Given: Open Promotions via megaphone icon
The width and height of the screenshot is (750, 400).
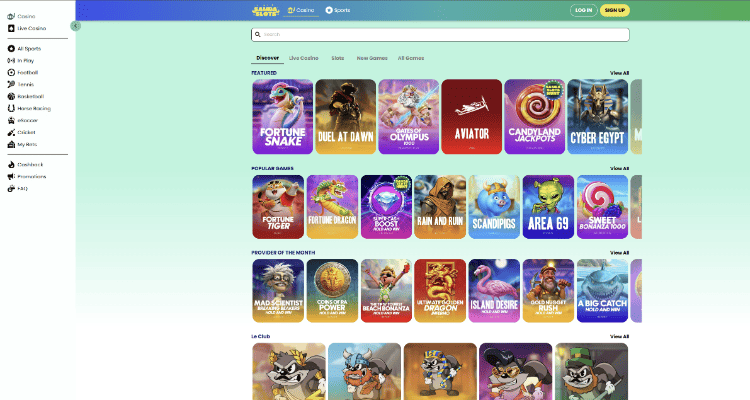Looking at the screenshot, I should (11, 176).
